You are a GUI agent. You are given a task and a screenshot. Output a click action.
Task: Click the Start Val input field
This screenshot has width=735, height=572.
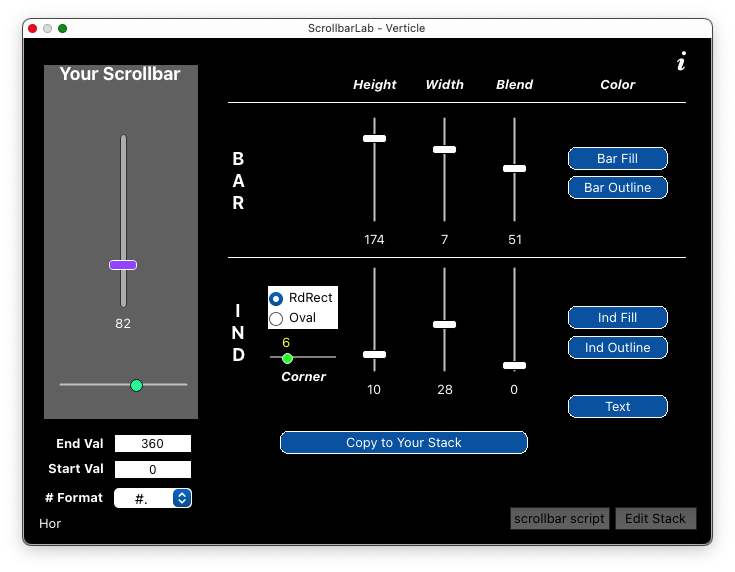coord(152,469)
